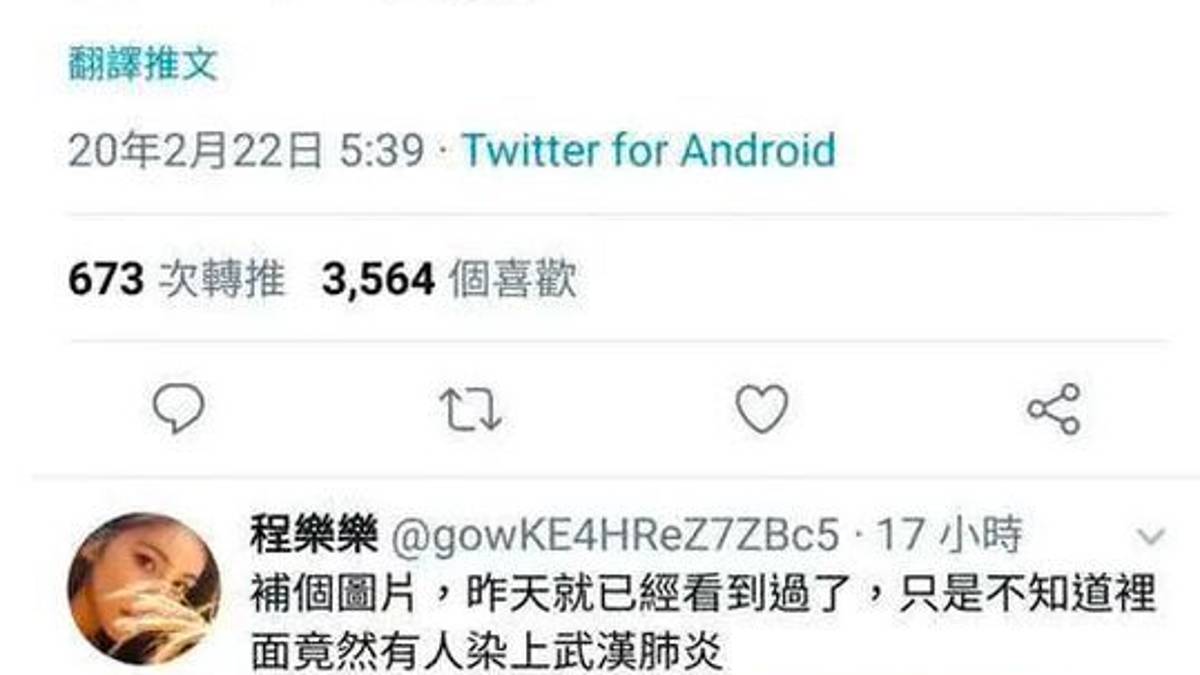Open 程樂樂's profile avatar
This screenshot has height=675, width=1200.
click(144, 589)
